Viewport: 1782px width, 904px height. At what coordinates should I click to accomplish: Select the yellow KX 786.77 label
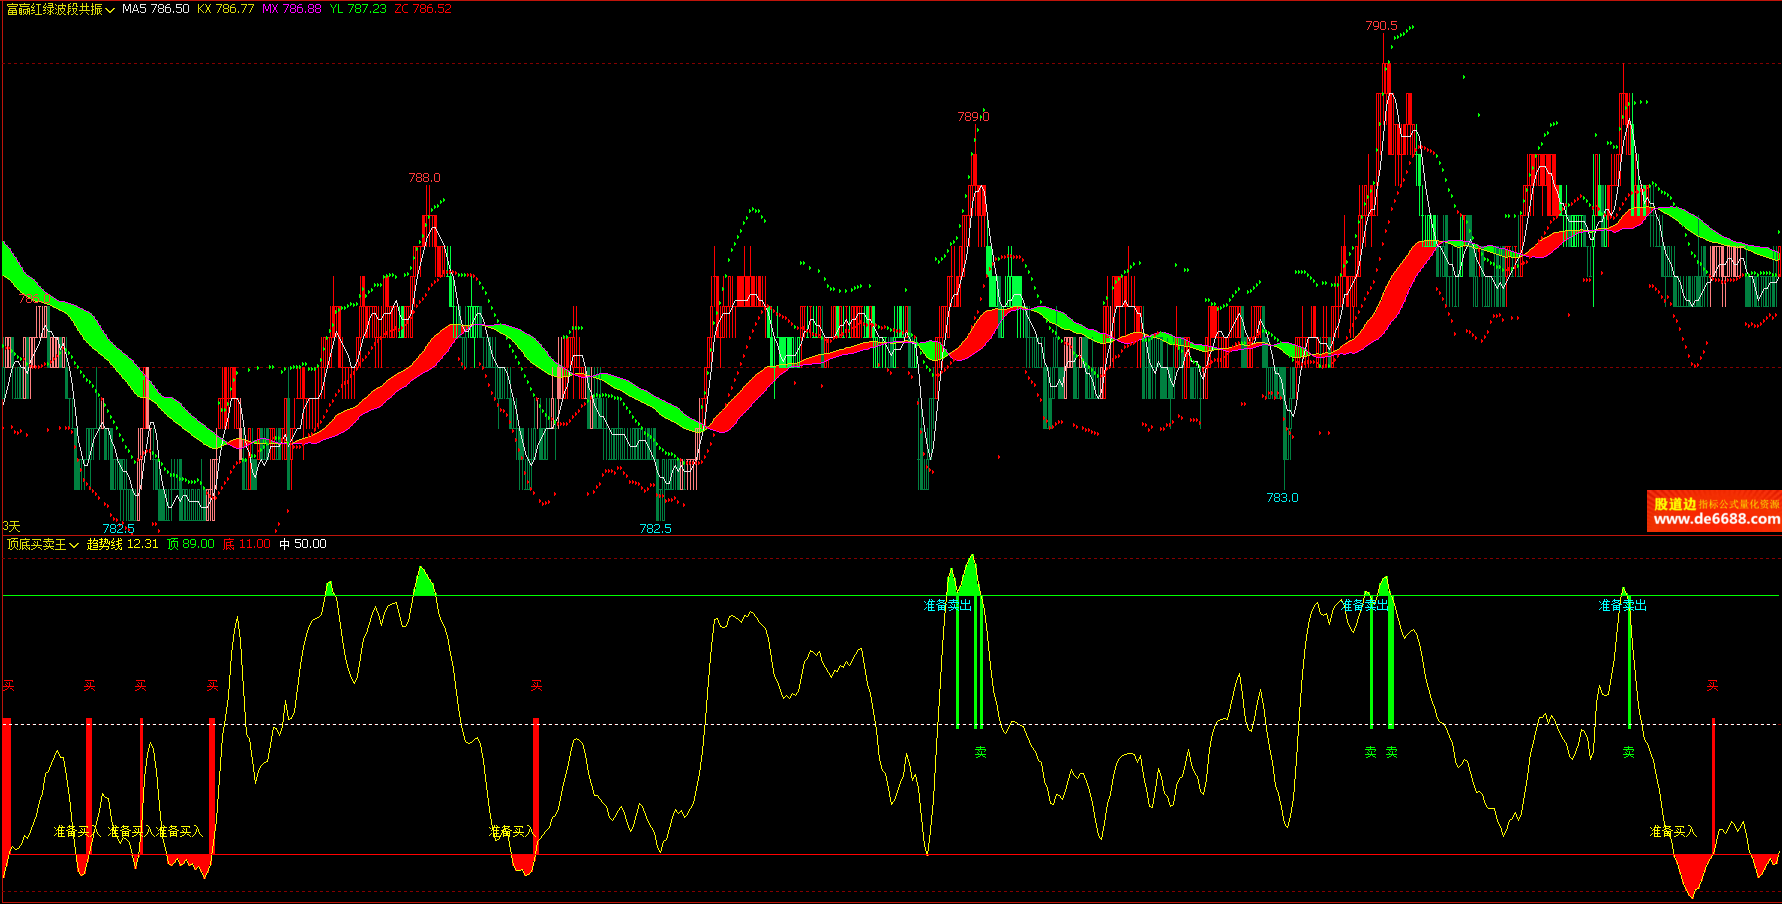(x=225, y=9)
